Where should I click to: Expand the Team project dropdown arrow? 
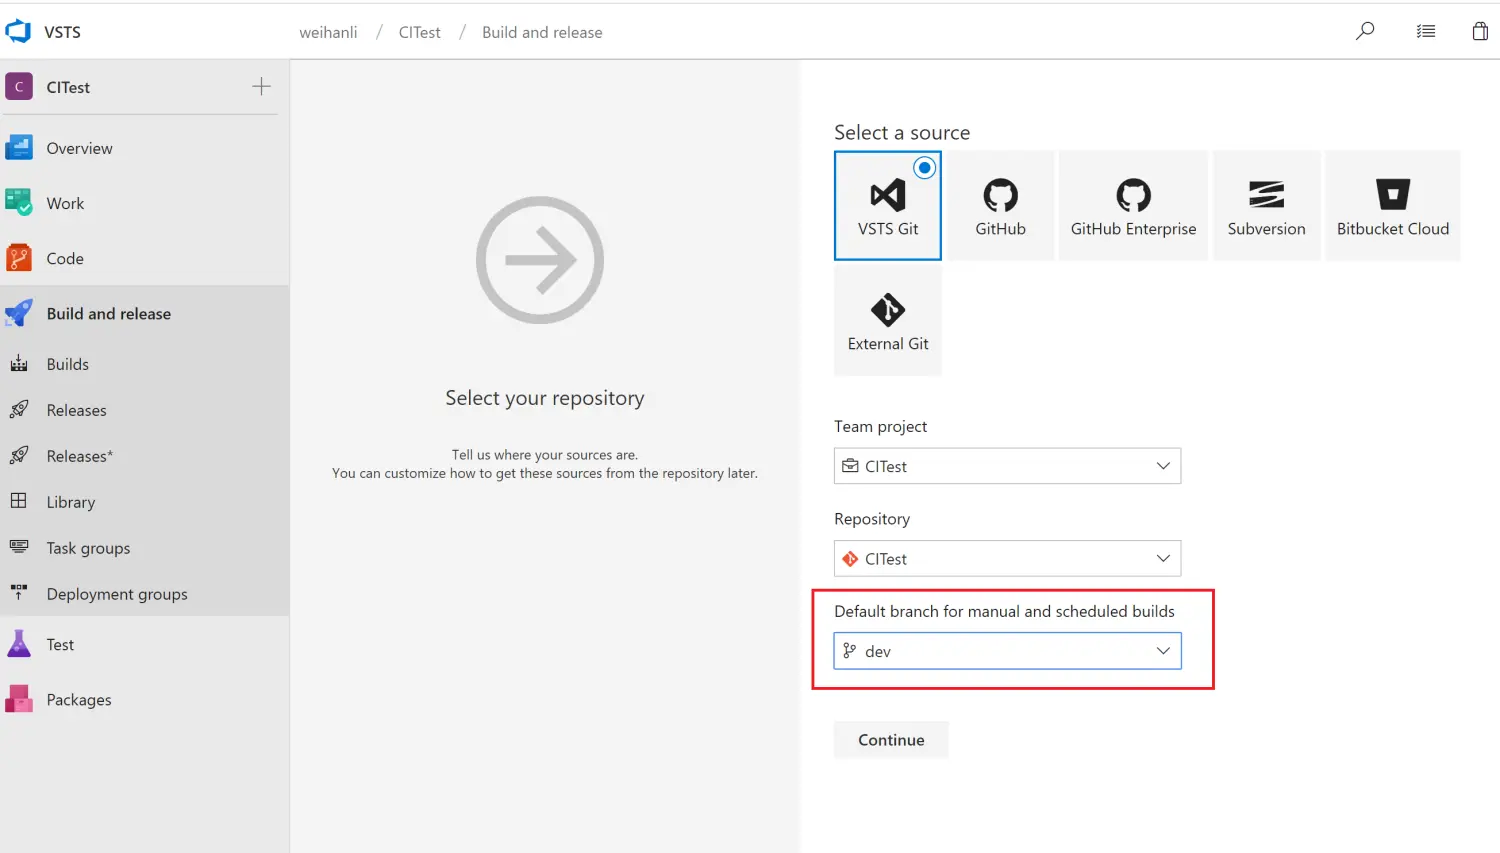pos(1163,466)
